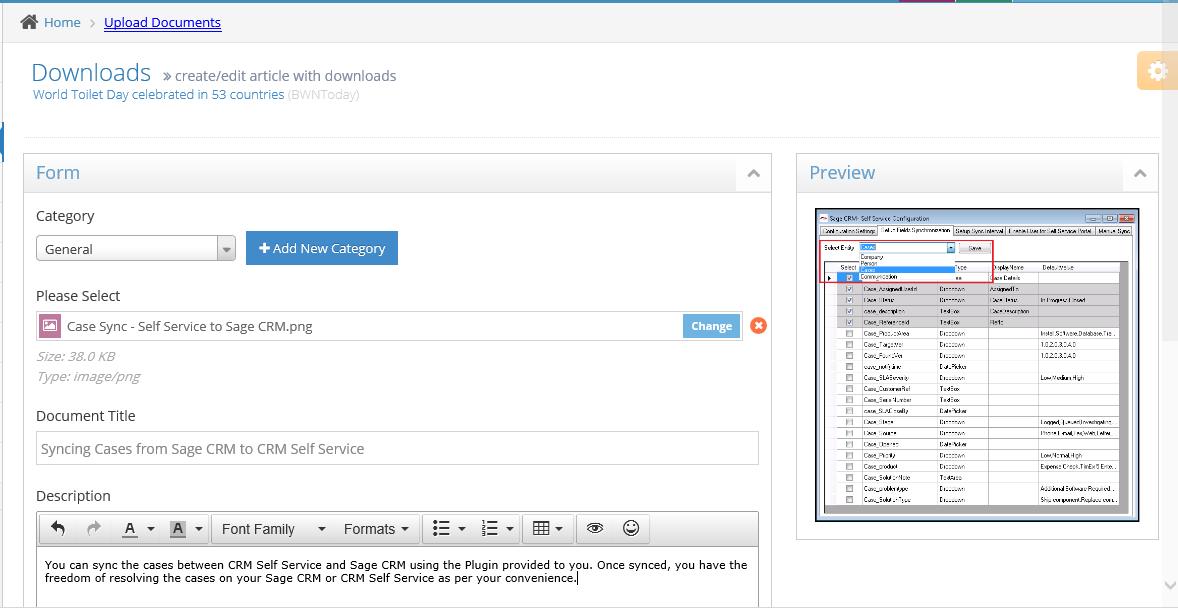Click inside the description text area
This screenshot has height=608, width=1178.
397,576
